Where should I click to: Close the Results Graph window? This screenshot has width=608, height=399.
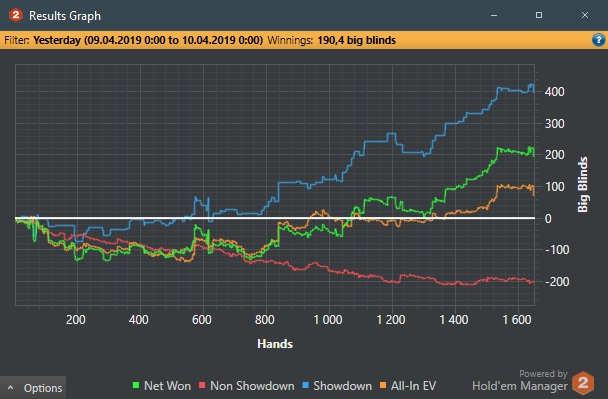coord(585,15)
